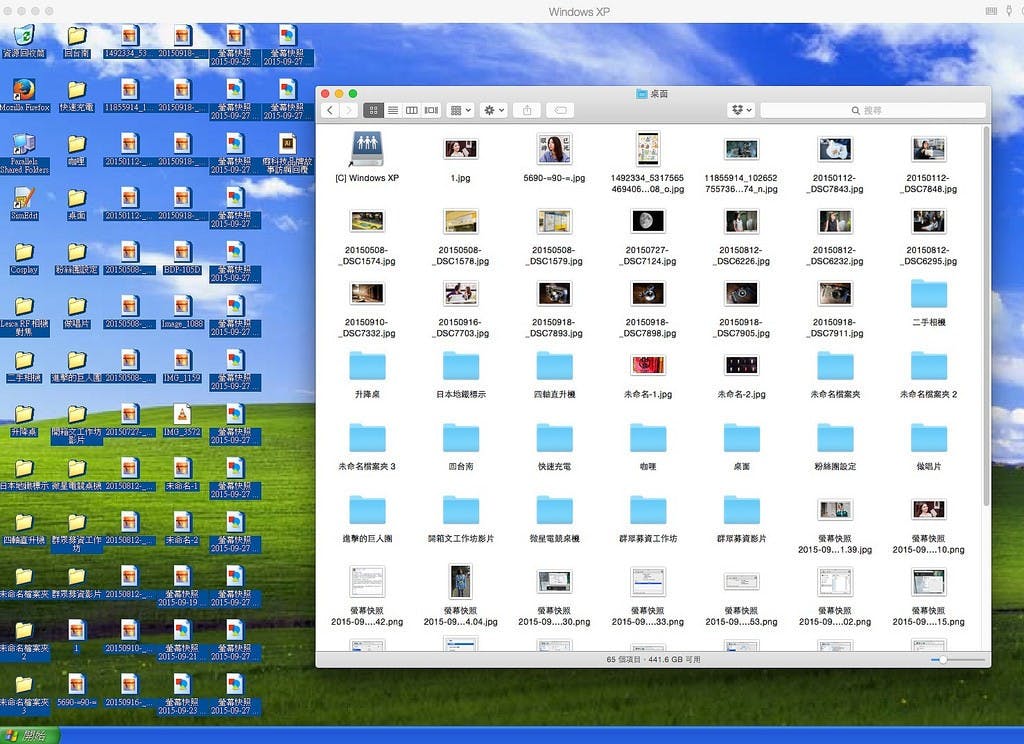This screenshot has height=744, width=1024.
Task: Select the [C] Windows XP drive
Action: click(366, 150)
